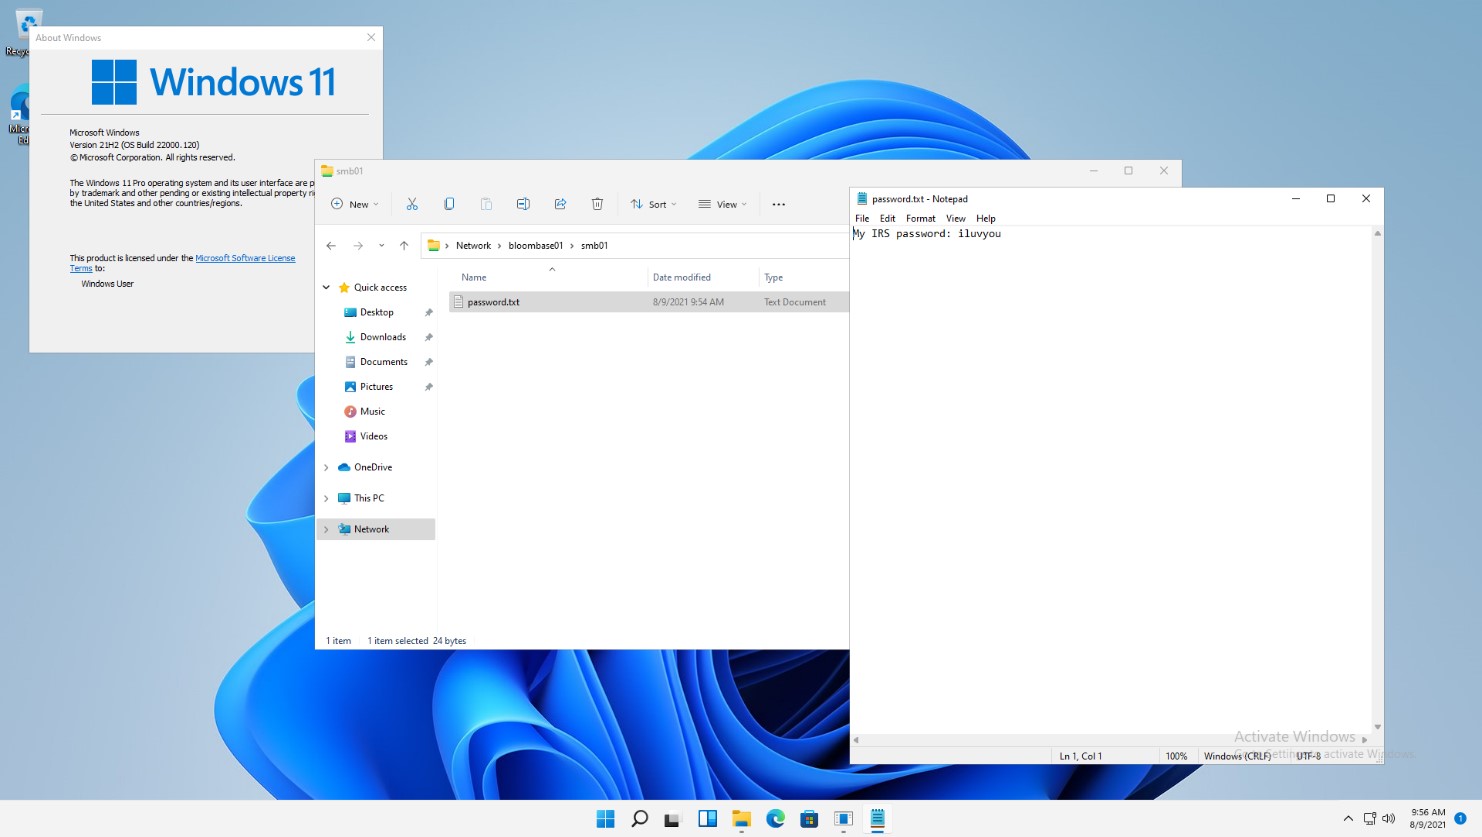Click the Videos folder in the sidebar
The width and height of the screenshot is (1482, 837).
point(374,436)
